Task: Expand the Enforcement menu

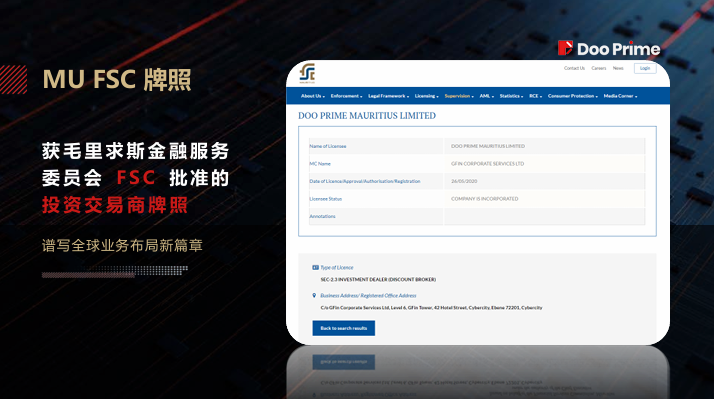Action: click(x=346, y=96)
